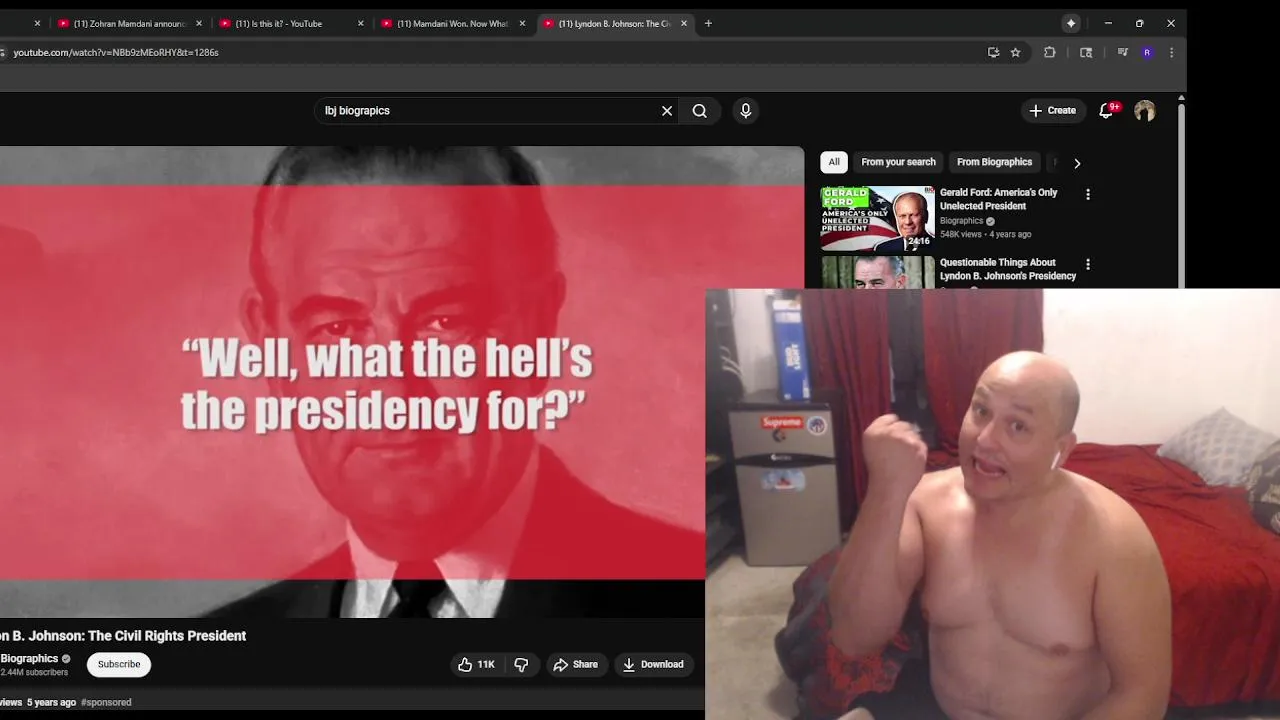This screenshot has width=1280, height=720.
Task: Share the video
Action: click(575, 664)
